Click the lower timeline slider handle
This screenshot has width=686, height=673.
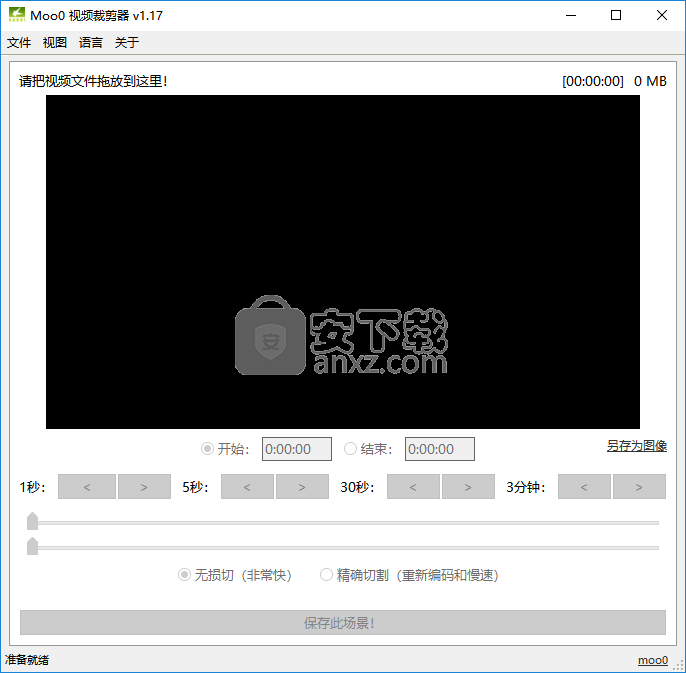(32, 546)
